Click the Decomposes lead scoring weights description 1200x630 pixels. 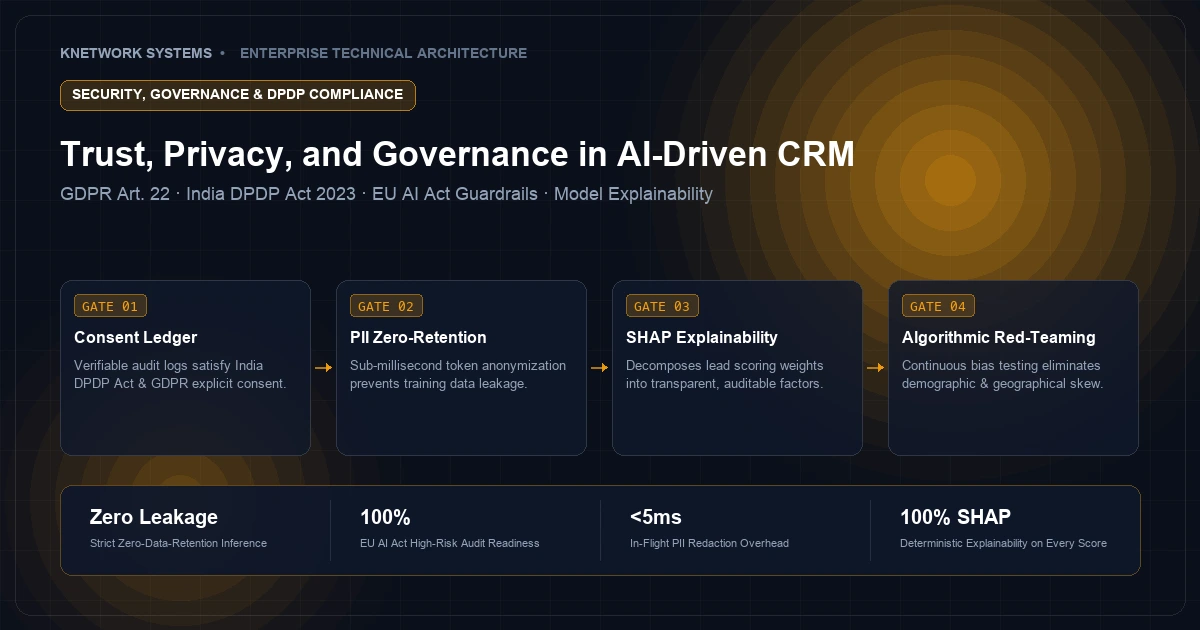725,375
